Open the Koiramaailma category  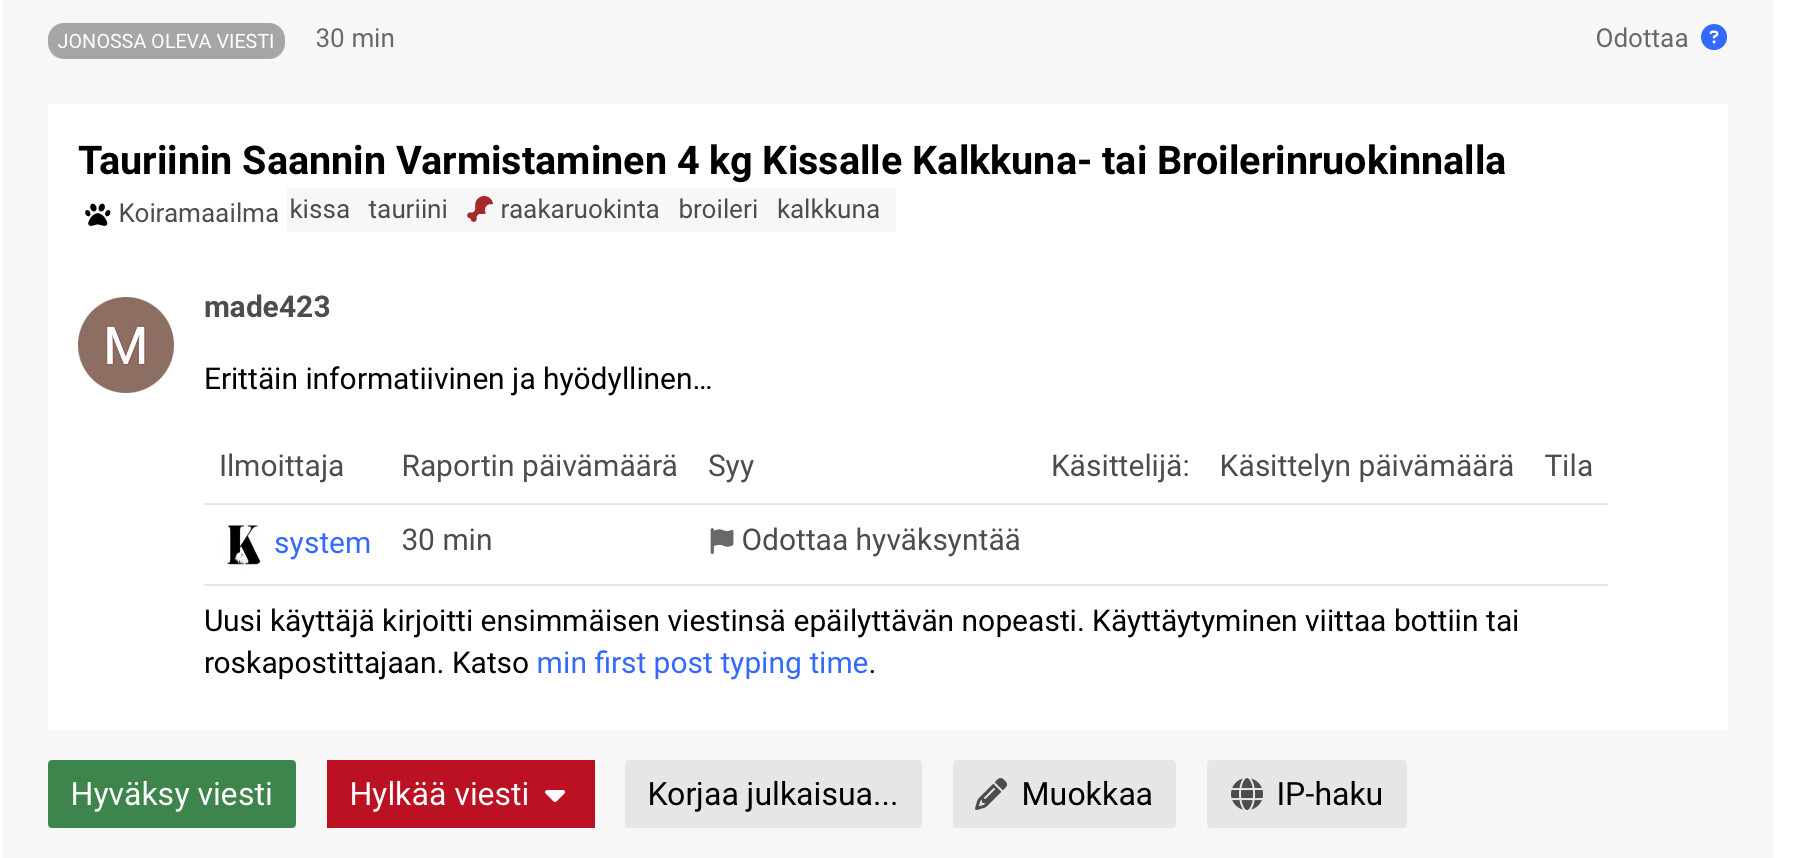pyautogui.click(x=198, y=214)
